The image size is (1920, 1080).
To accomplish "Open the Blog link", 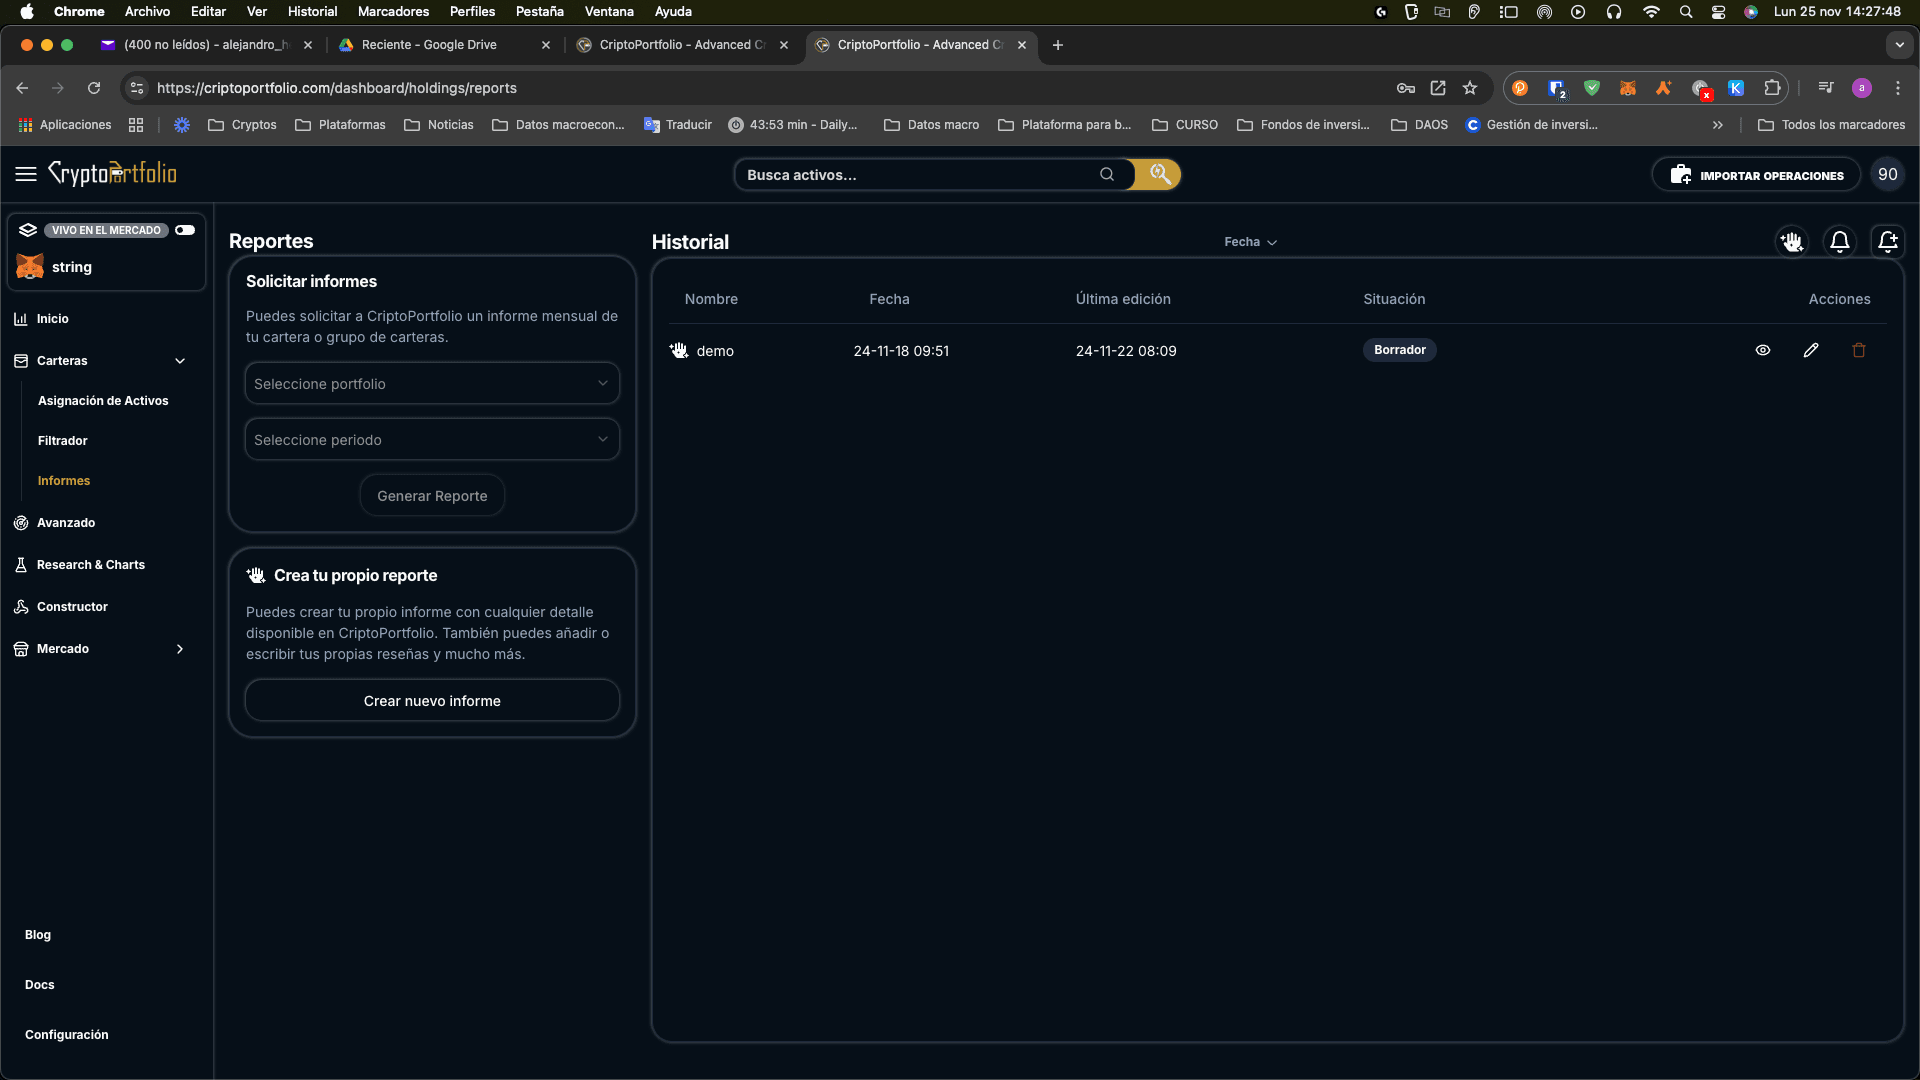I will coord(38,935).
